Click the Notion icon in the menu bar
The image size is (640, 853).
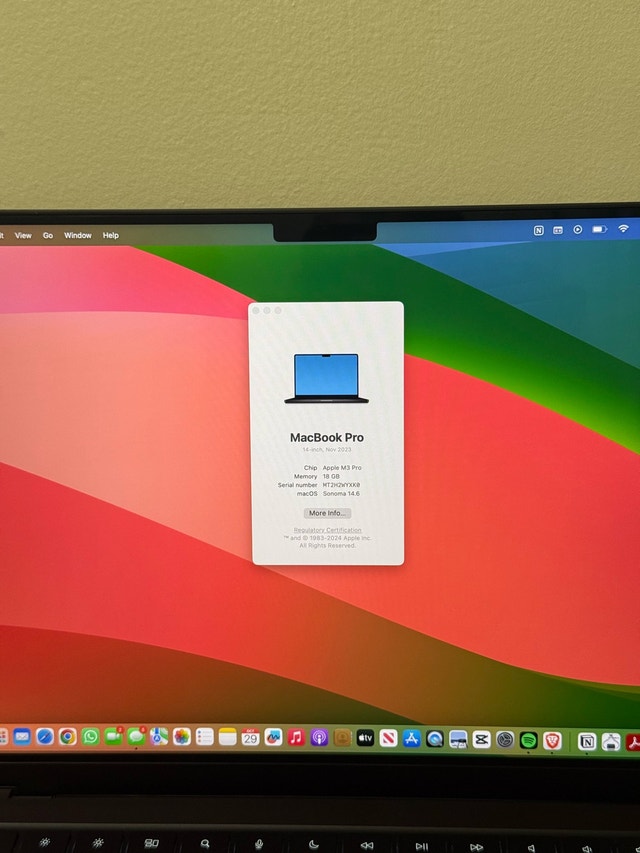point(538,231)
